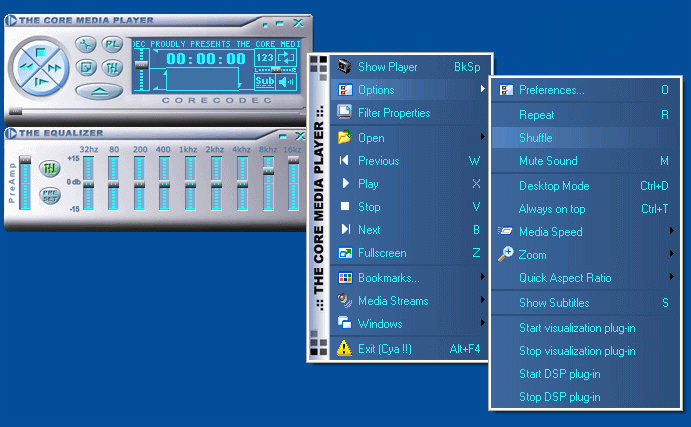The width and height of the screenshot is (691, 427).
Task: Click the Exit warning triangle icon
Action: [x=344, y=348]
